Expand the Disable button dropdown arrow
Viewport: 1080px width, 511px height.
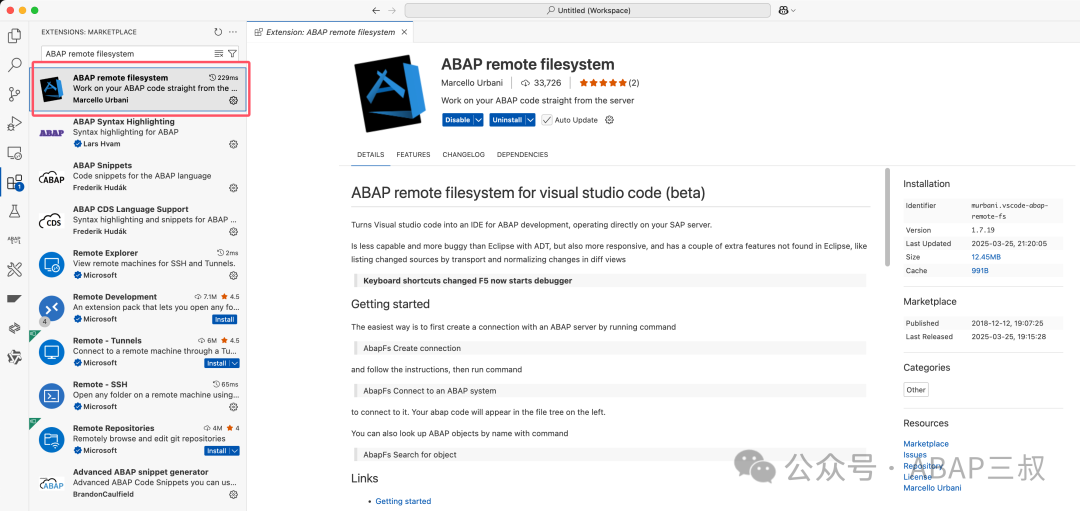(478, 120)
